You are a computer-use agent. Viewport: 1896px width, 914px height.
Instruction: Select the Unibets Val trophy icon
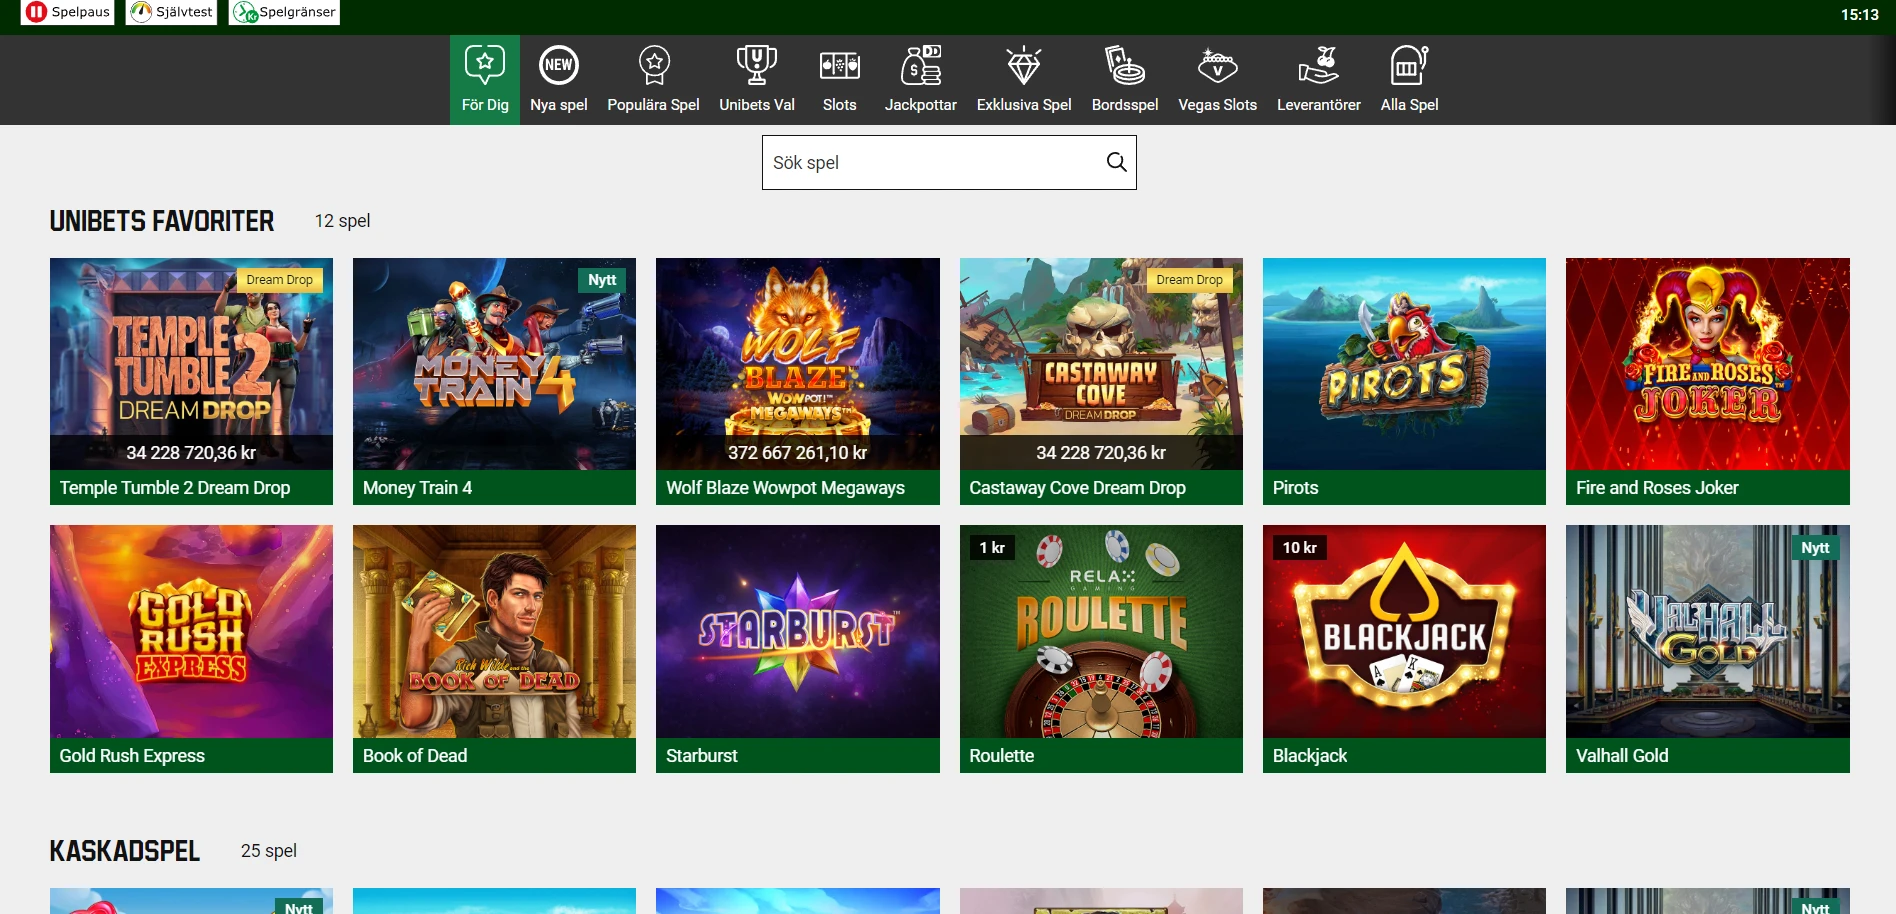coord(757,66)
